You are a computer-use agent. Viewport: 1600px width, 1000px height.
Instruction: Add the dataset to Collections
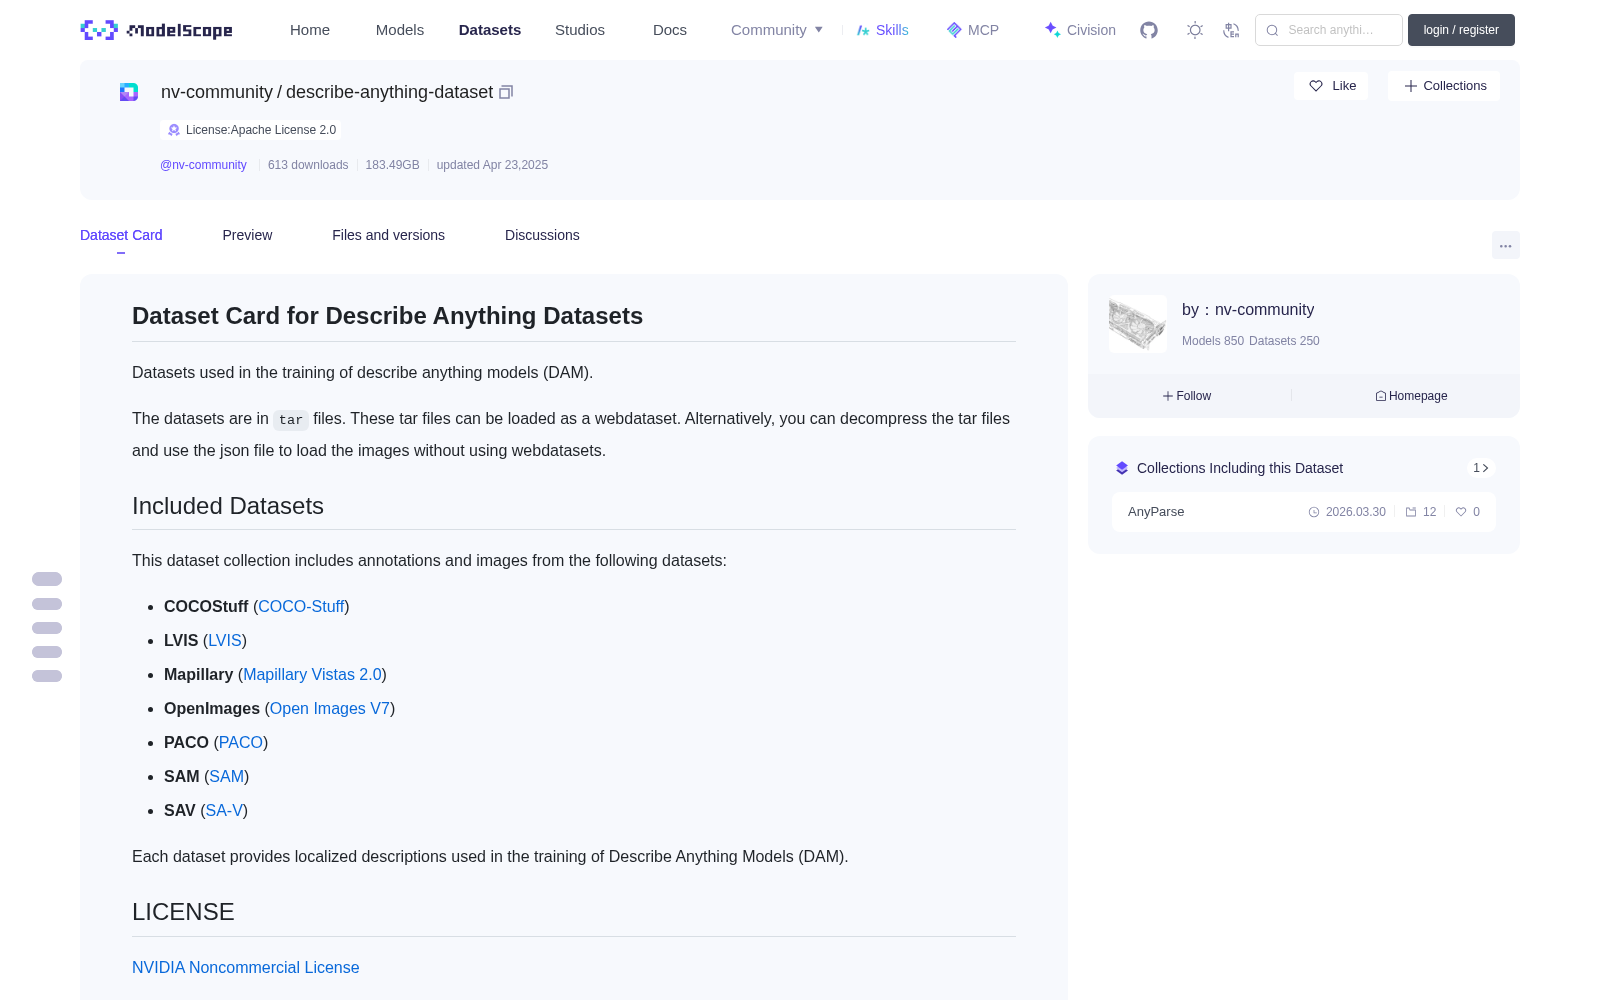[x=1444, y=86]
